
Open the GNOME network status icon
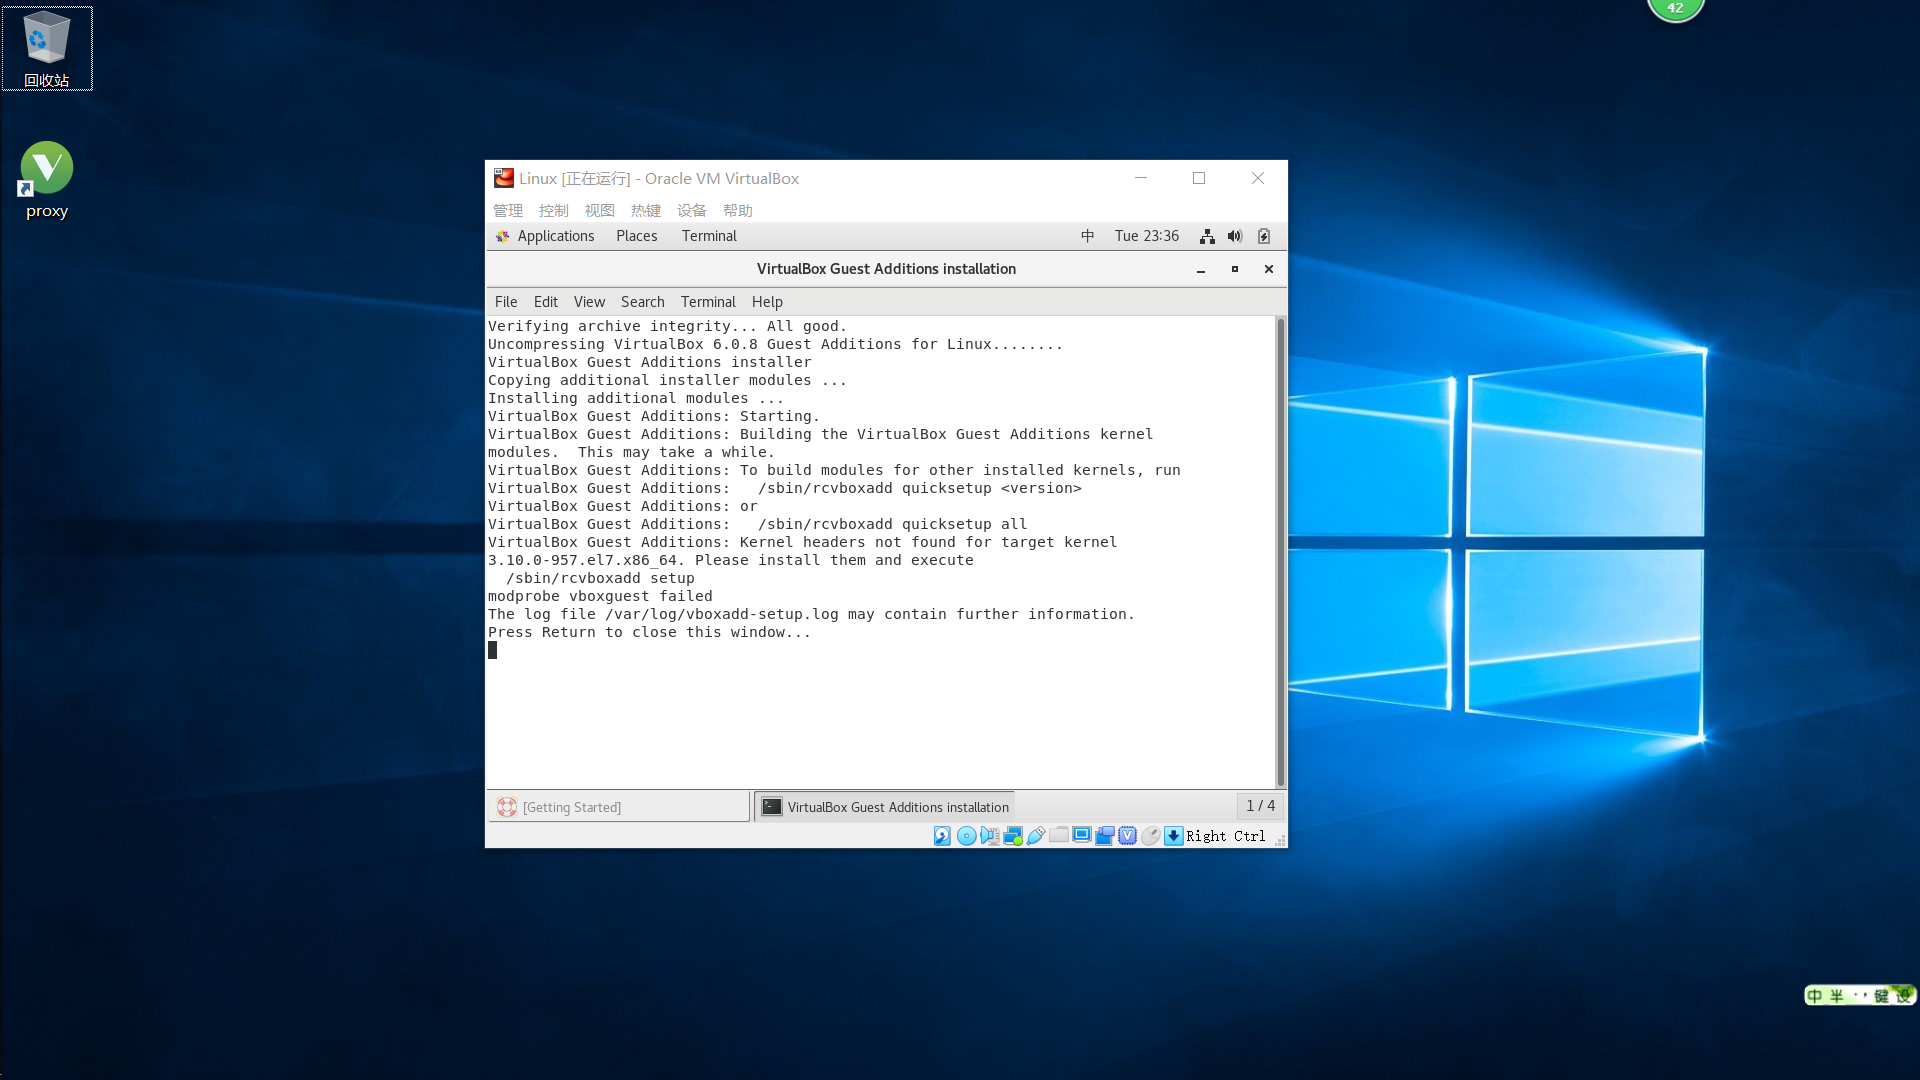[1207, 236]
